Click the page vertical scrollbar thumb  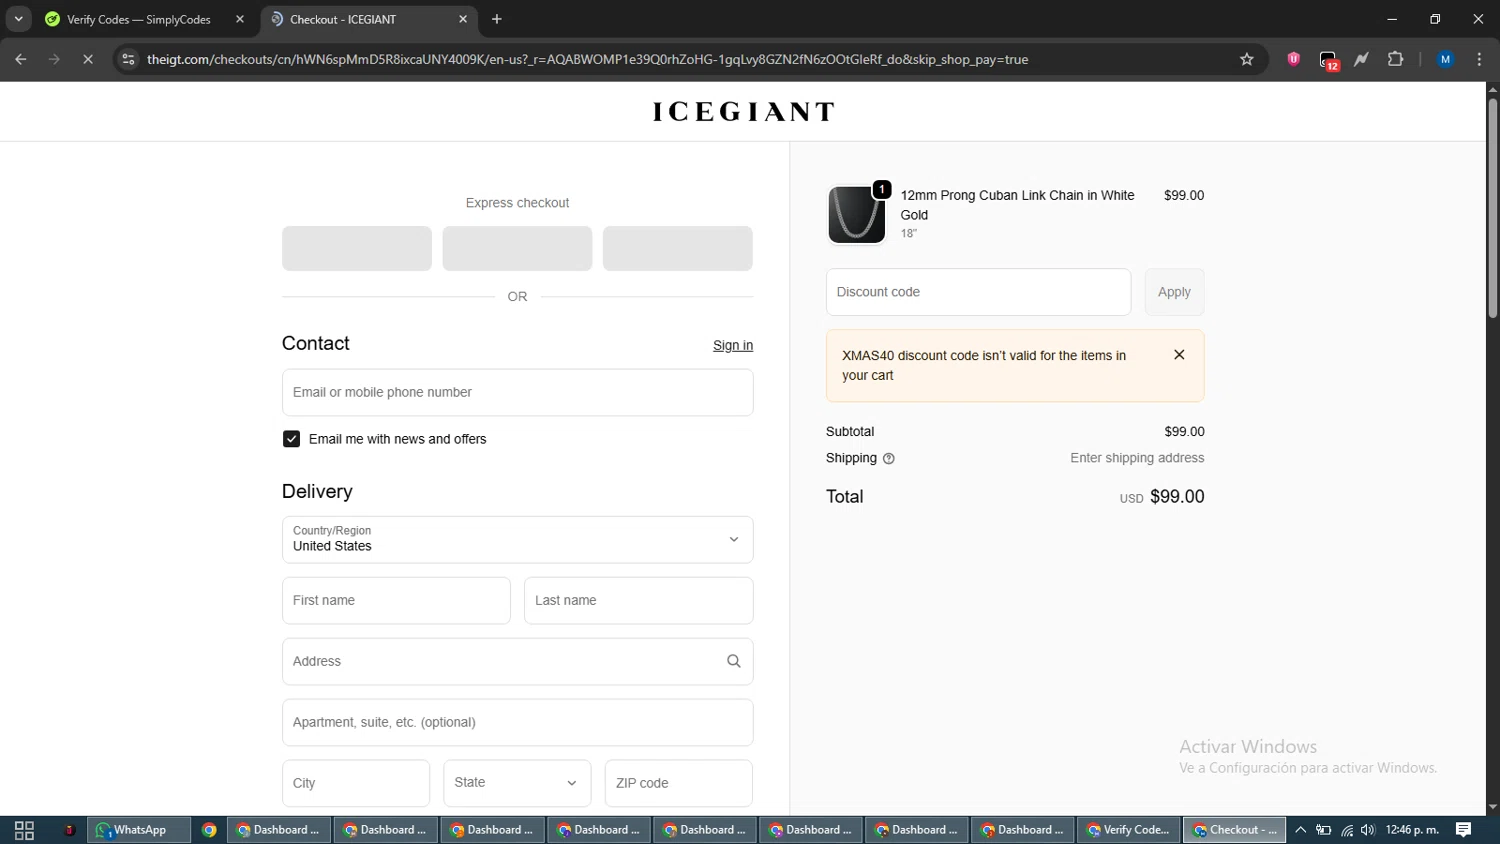(x=1492, y=208)
